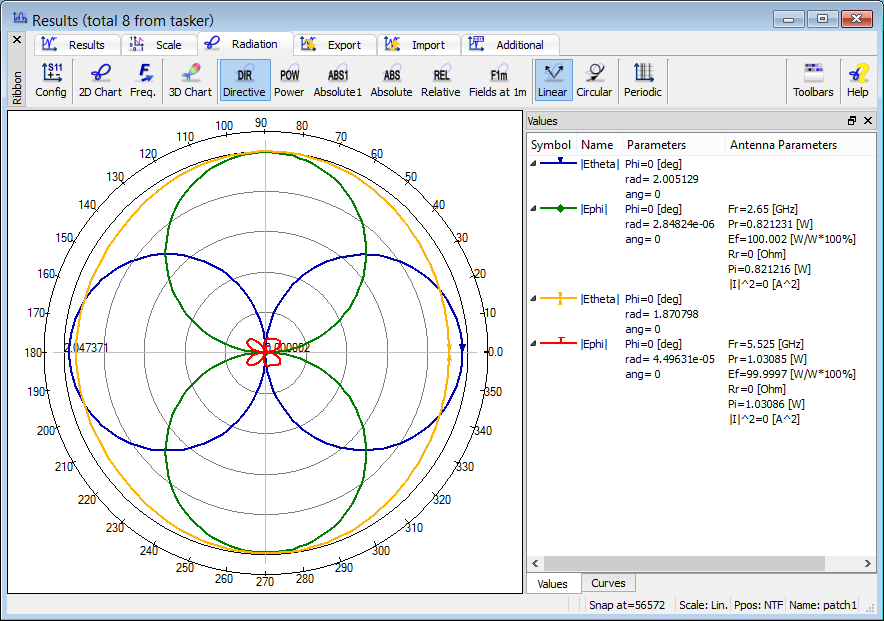This screenshot has width=884, height=621.
Task: Select Fields at 1m display
Action: (x=498, y=81)
